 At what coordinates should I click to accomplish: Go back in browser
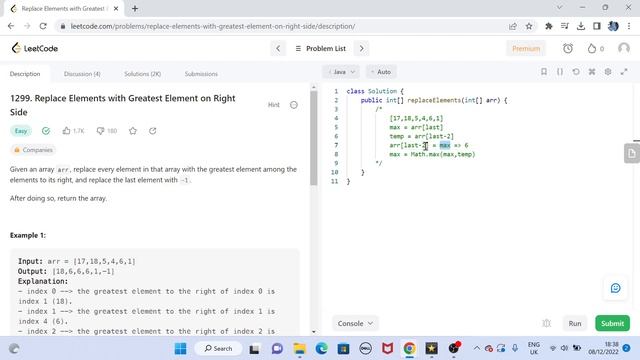(11, 26)
